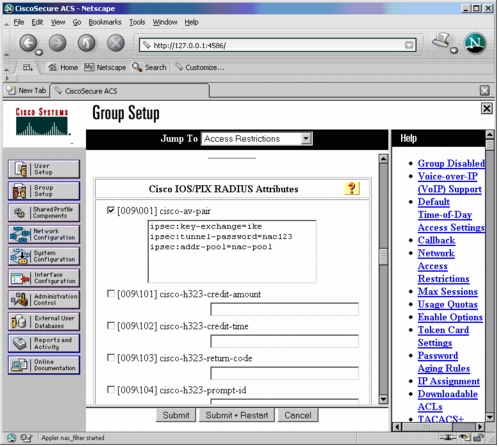Select the CiscoSecure ACS tab
499x447 pixels.
coord(130,91)
